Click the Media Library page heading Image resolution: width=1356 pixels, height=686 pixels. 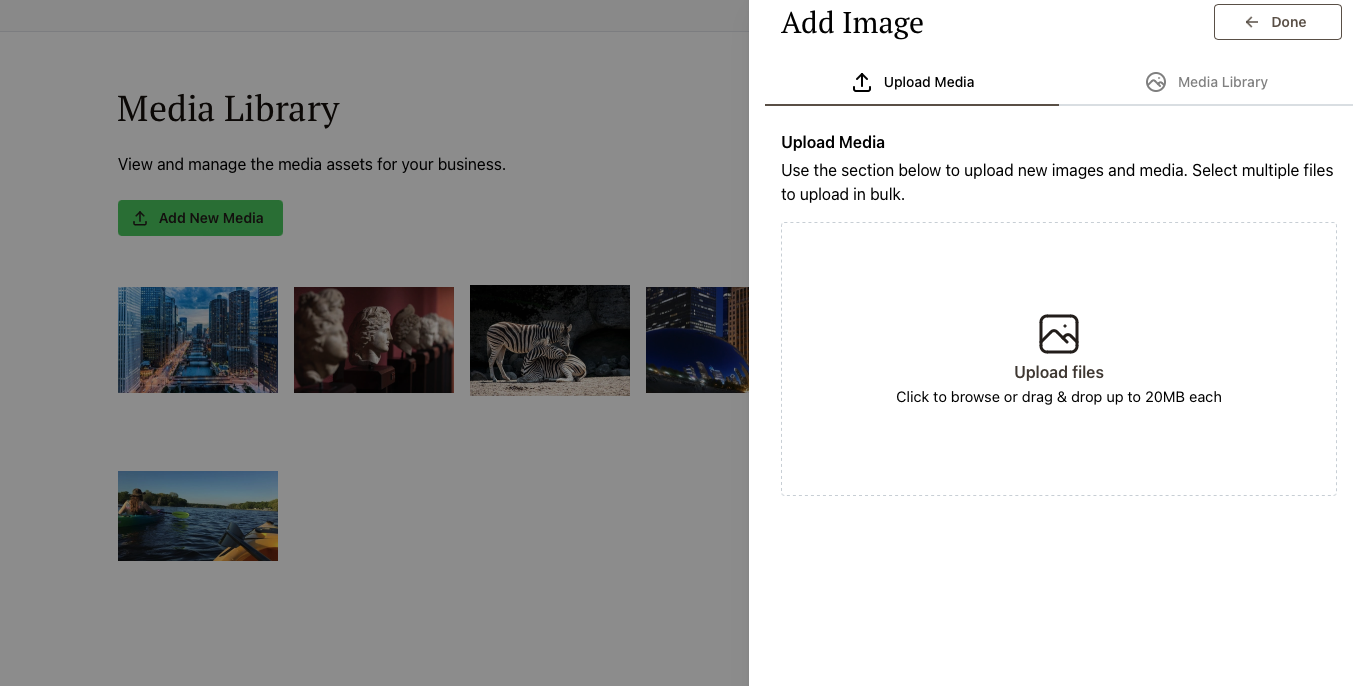pos(228,109)
